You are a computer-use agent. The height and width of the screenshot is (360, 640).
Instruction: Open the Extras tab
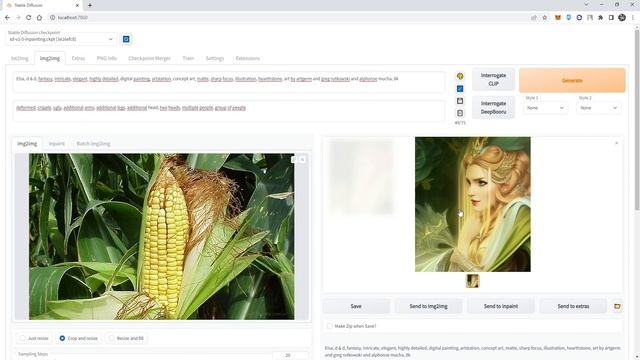(x=78, y=58)
